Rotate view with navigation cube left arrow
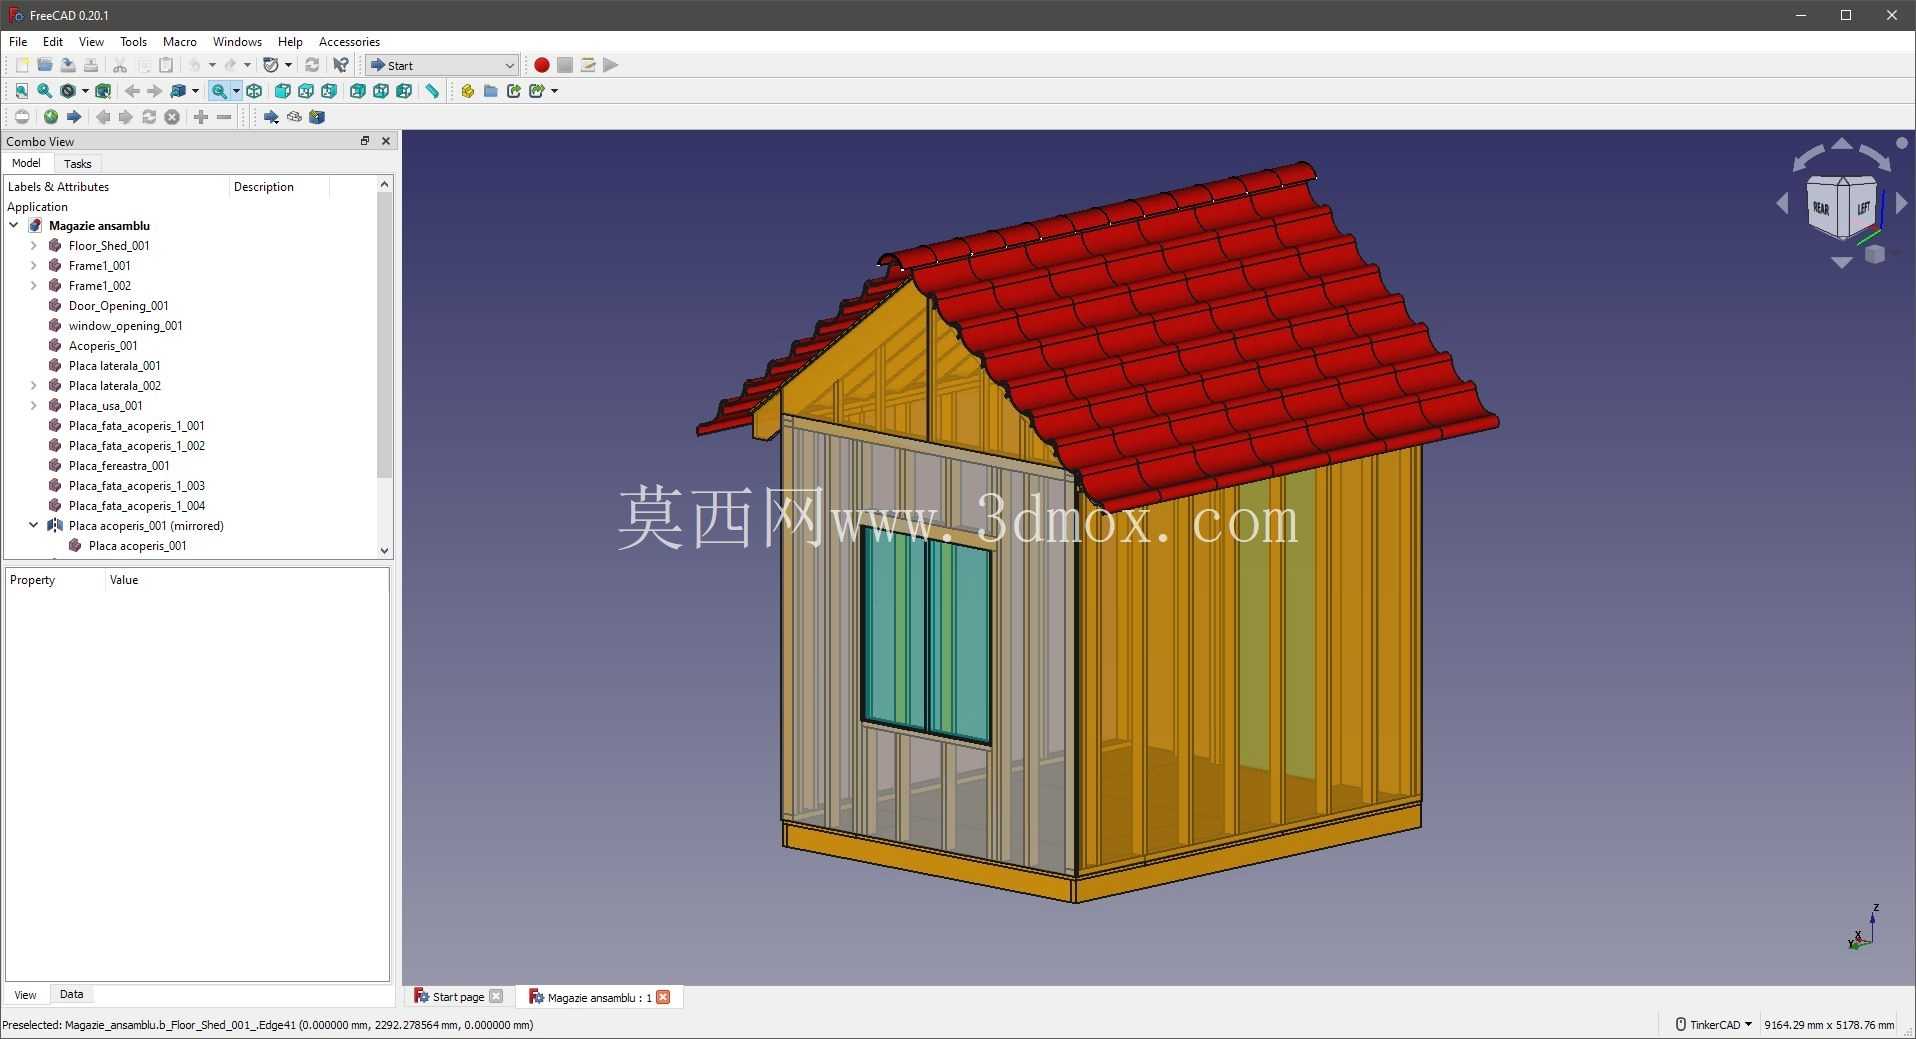This screenshot has width=1916, height=1039. 1783,204
